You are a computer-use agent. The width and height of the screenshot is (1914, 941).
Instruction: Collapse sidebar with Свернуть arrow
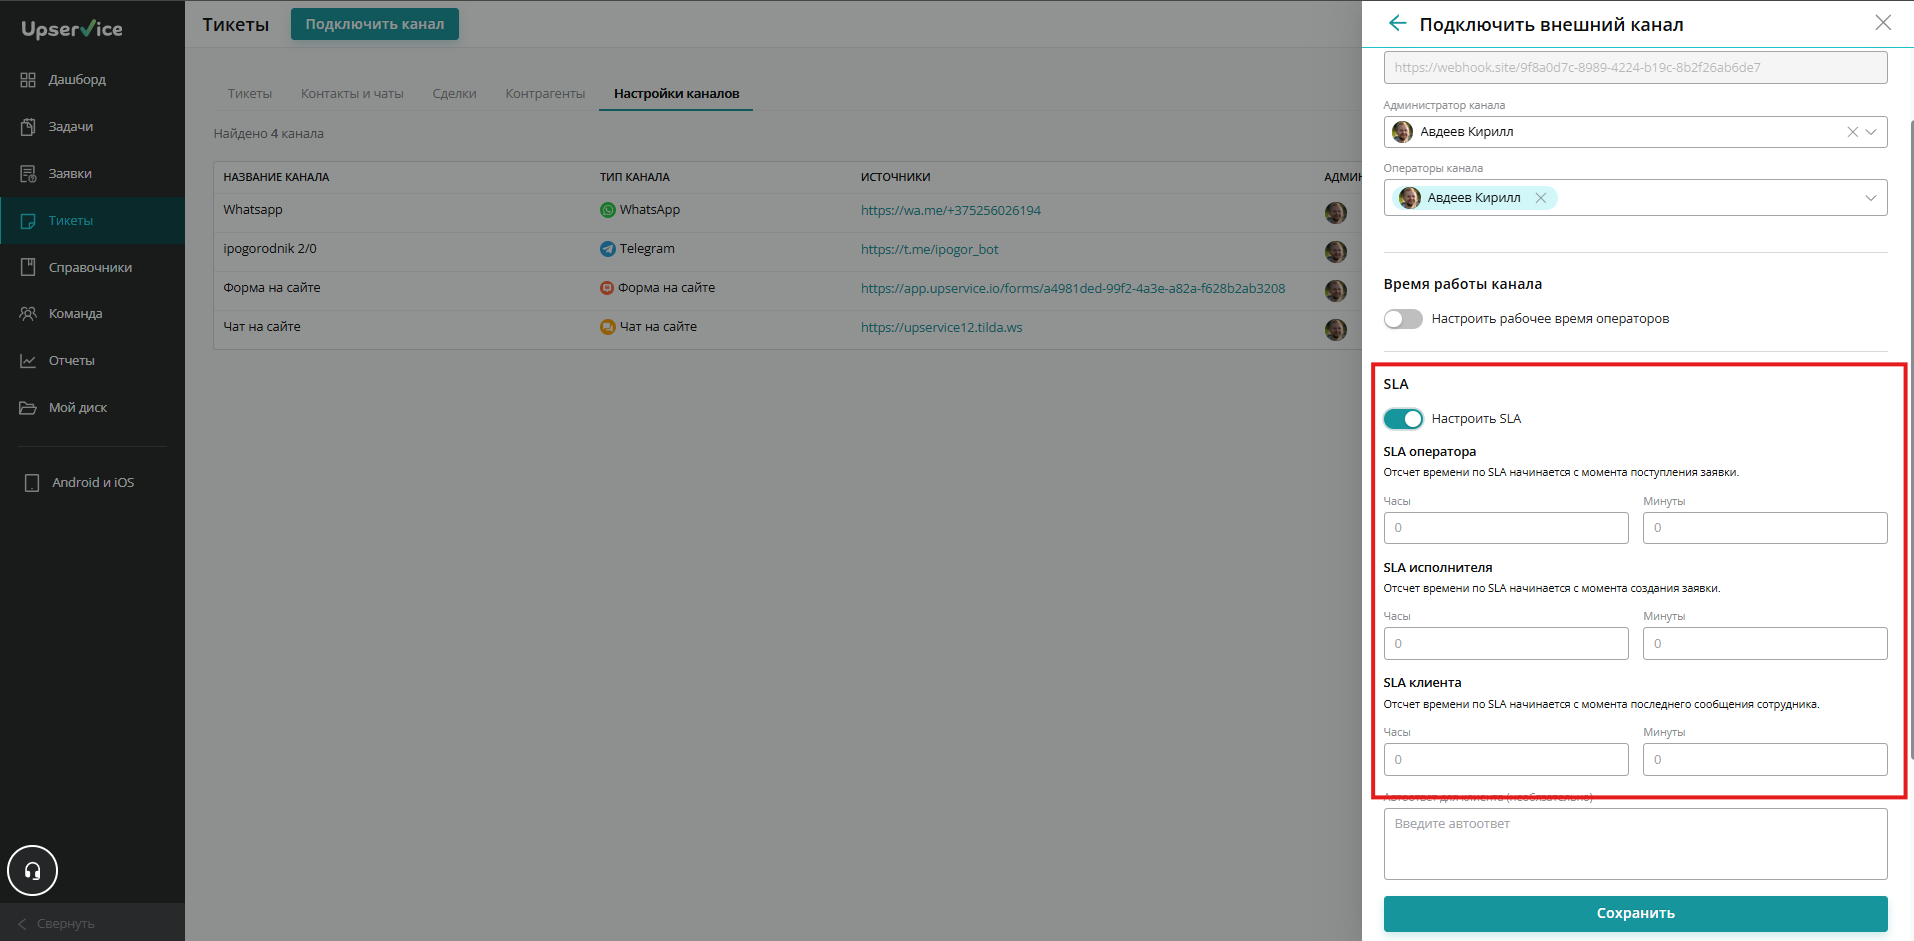click(22, 923)
